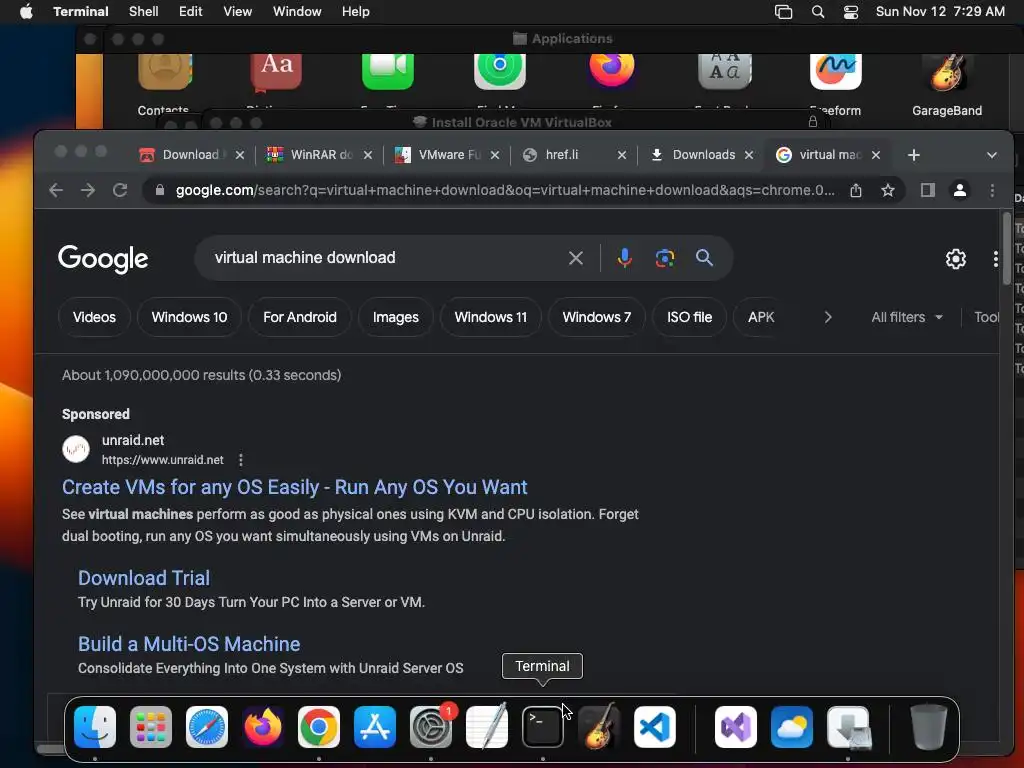Open the Window menu
Image resolution: width=1024 pixels, height=768 pixels.
(x=297, y=12)
